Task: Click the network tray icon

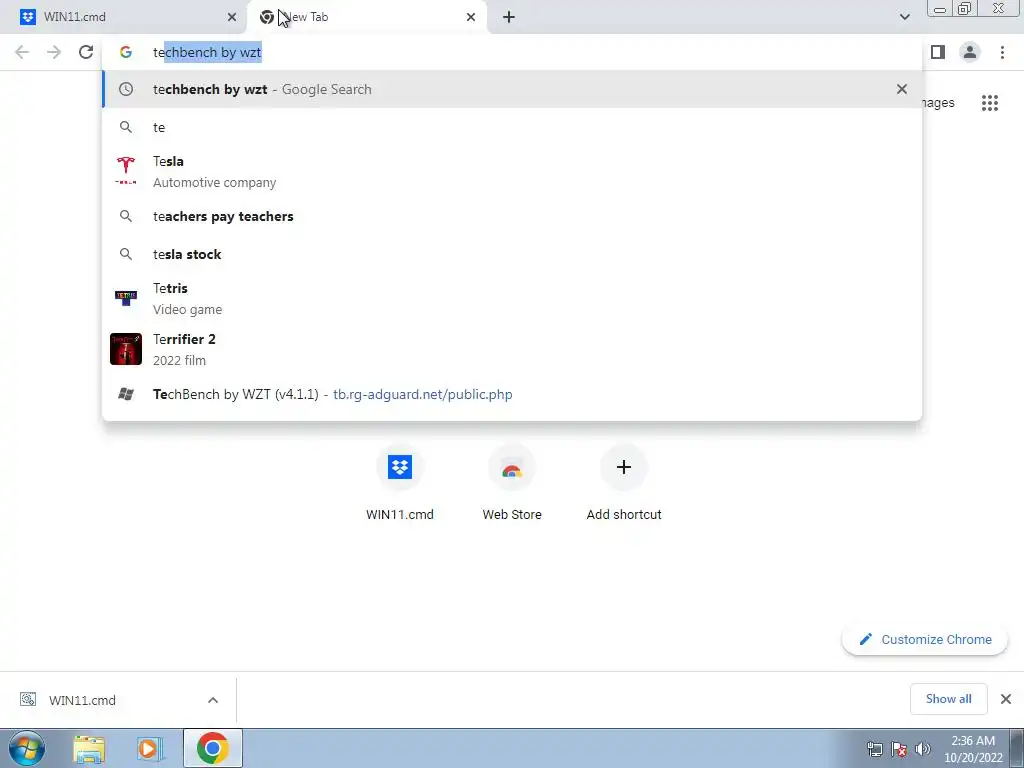Action: point(874,749)
